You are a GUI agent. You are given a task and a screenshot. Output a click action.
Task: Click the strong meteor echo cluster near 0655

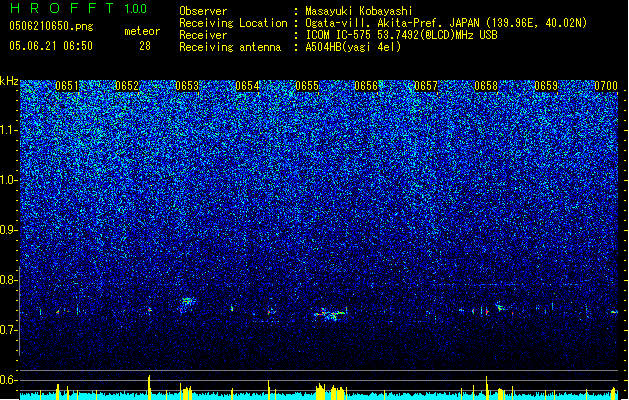[330, 314]
